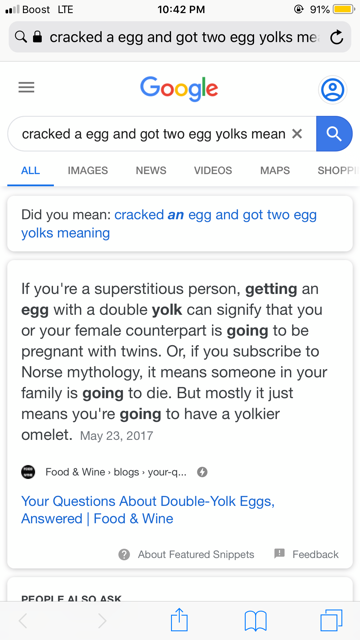
Task: Focus the Google search text field
Action: pyautogui.click(x=153, y=133)
